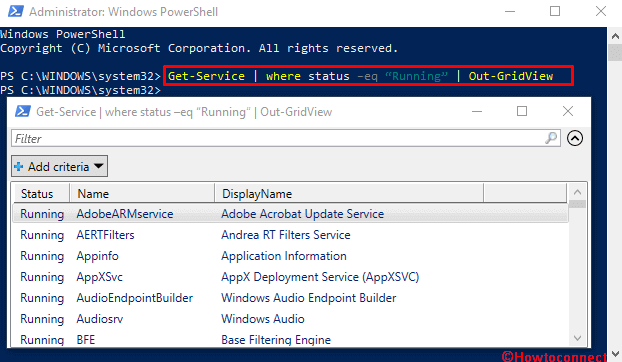Select the AppXSvc name cell
The width and height of the screenshot is (622, 362).
coord(100,277)
